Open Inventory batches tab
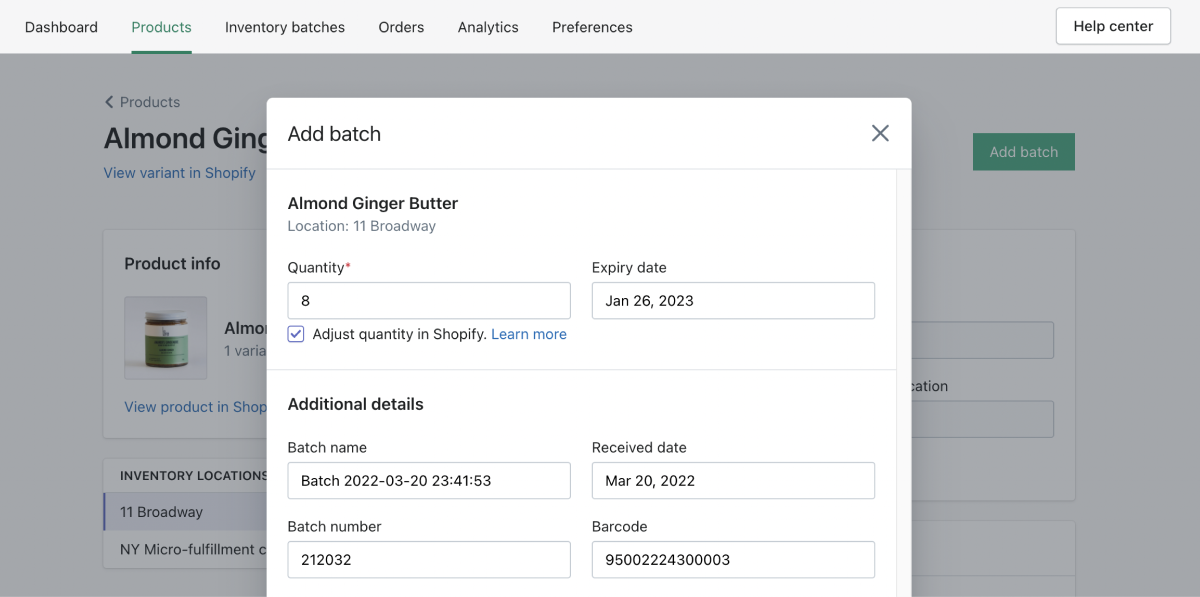1200x597 pixels. (285, 27)
